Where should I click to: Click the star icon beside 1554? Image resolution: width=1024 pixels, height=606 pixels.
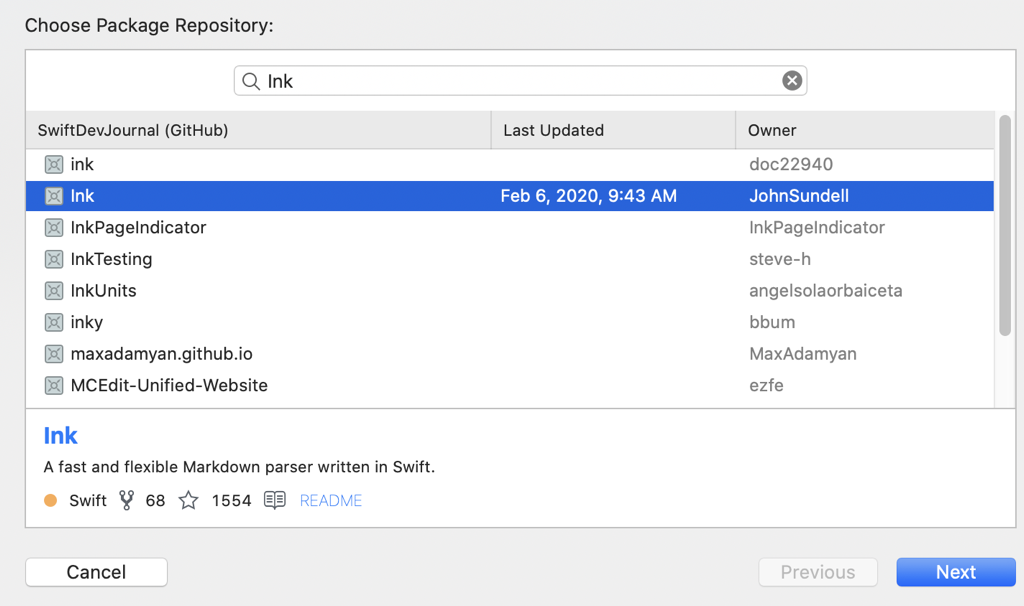pyautogui.click(x=188, y=500)
